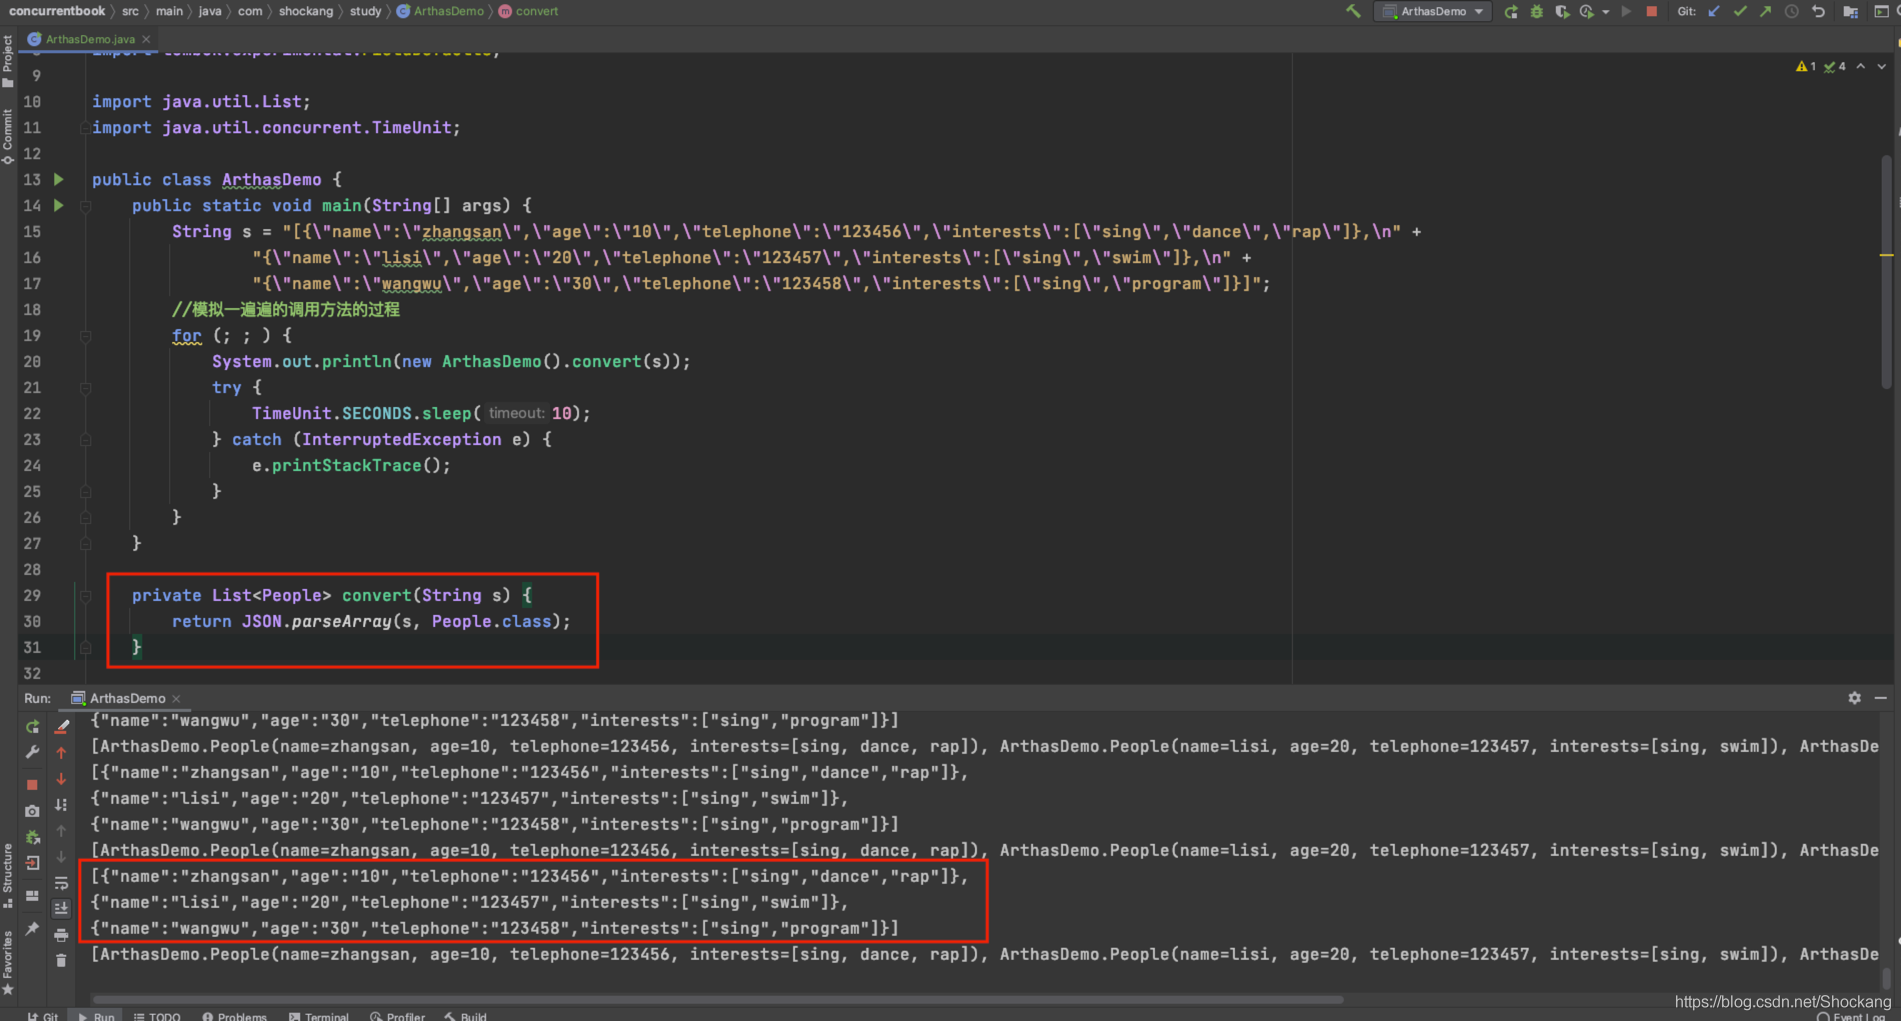
Task: Go to previous highlighted error arrow
Action: point(1861,66)
